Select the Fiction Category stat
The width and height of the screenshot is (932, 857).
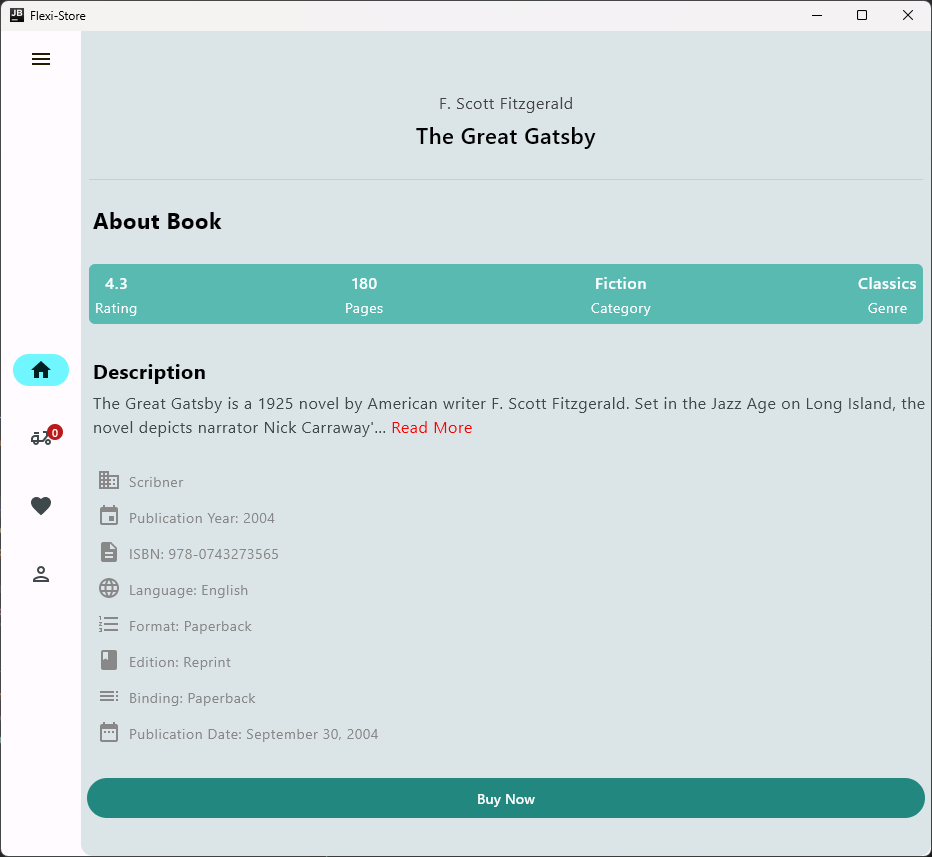(621, 295)
